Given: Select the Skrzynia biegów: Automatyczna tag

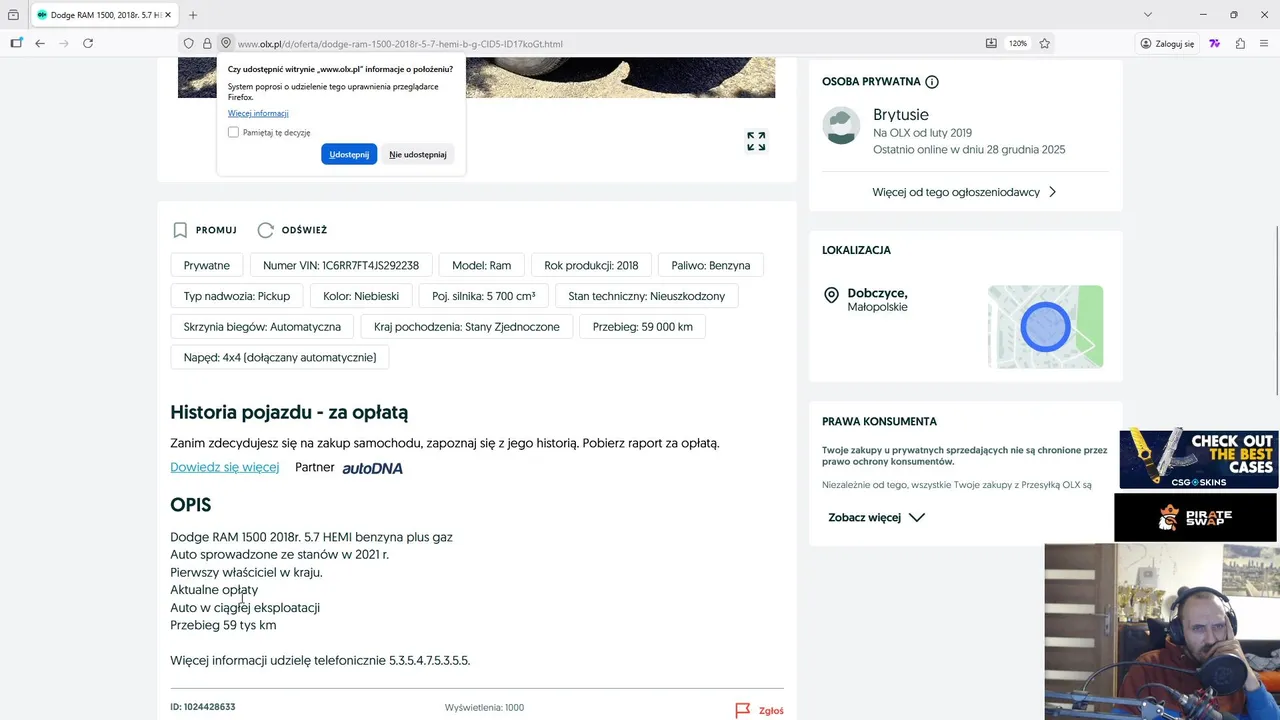Looking at the screenshot, I should (x=262, y=326).
